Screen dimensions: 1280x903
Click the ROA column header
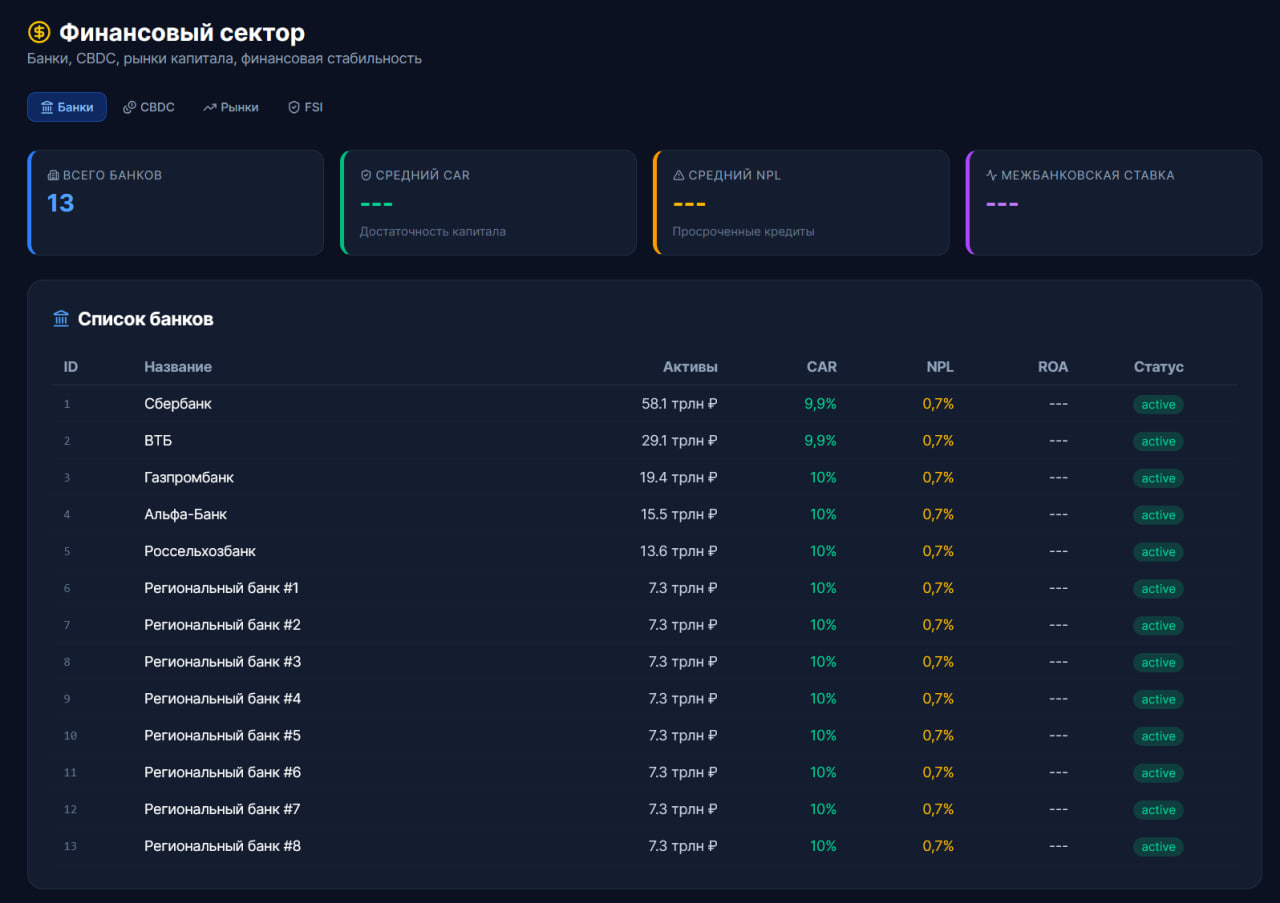(1053, 367)
